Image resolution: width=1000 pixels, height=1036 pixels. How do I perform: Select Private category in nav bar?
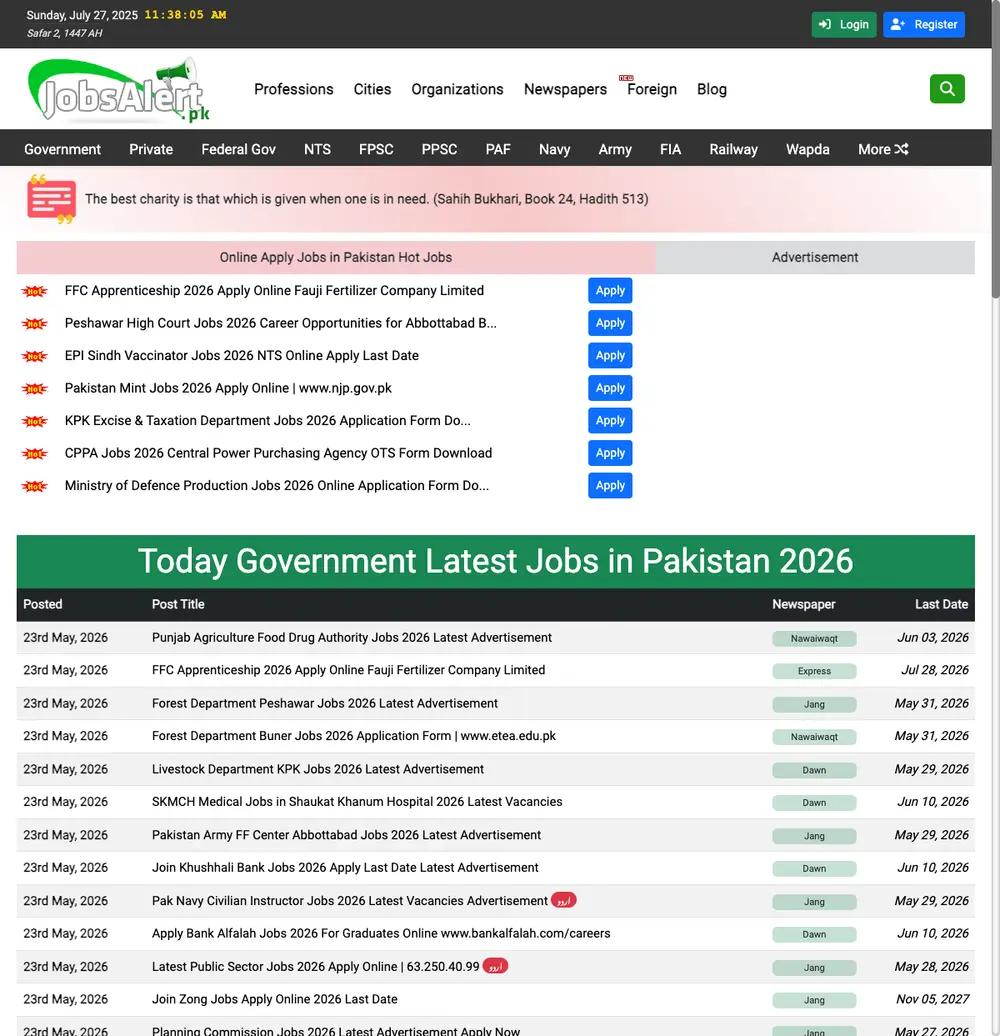[x=151, y=149]
